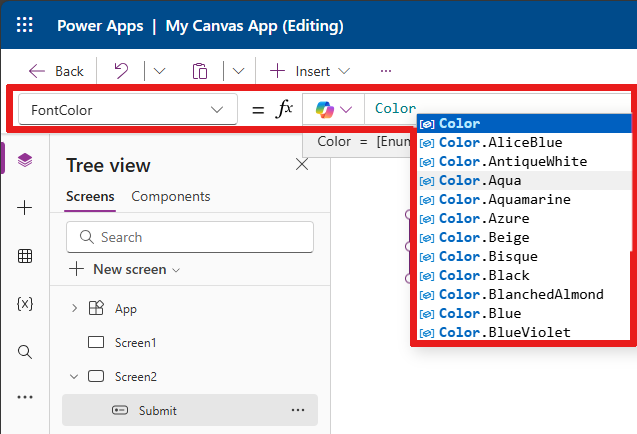Expand the Undo dropdown arrow

(160, 71)
